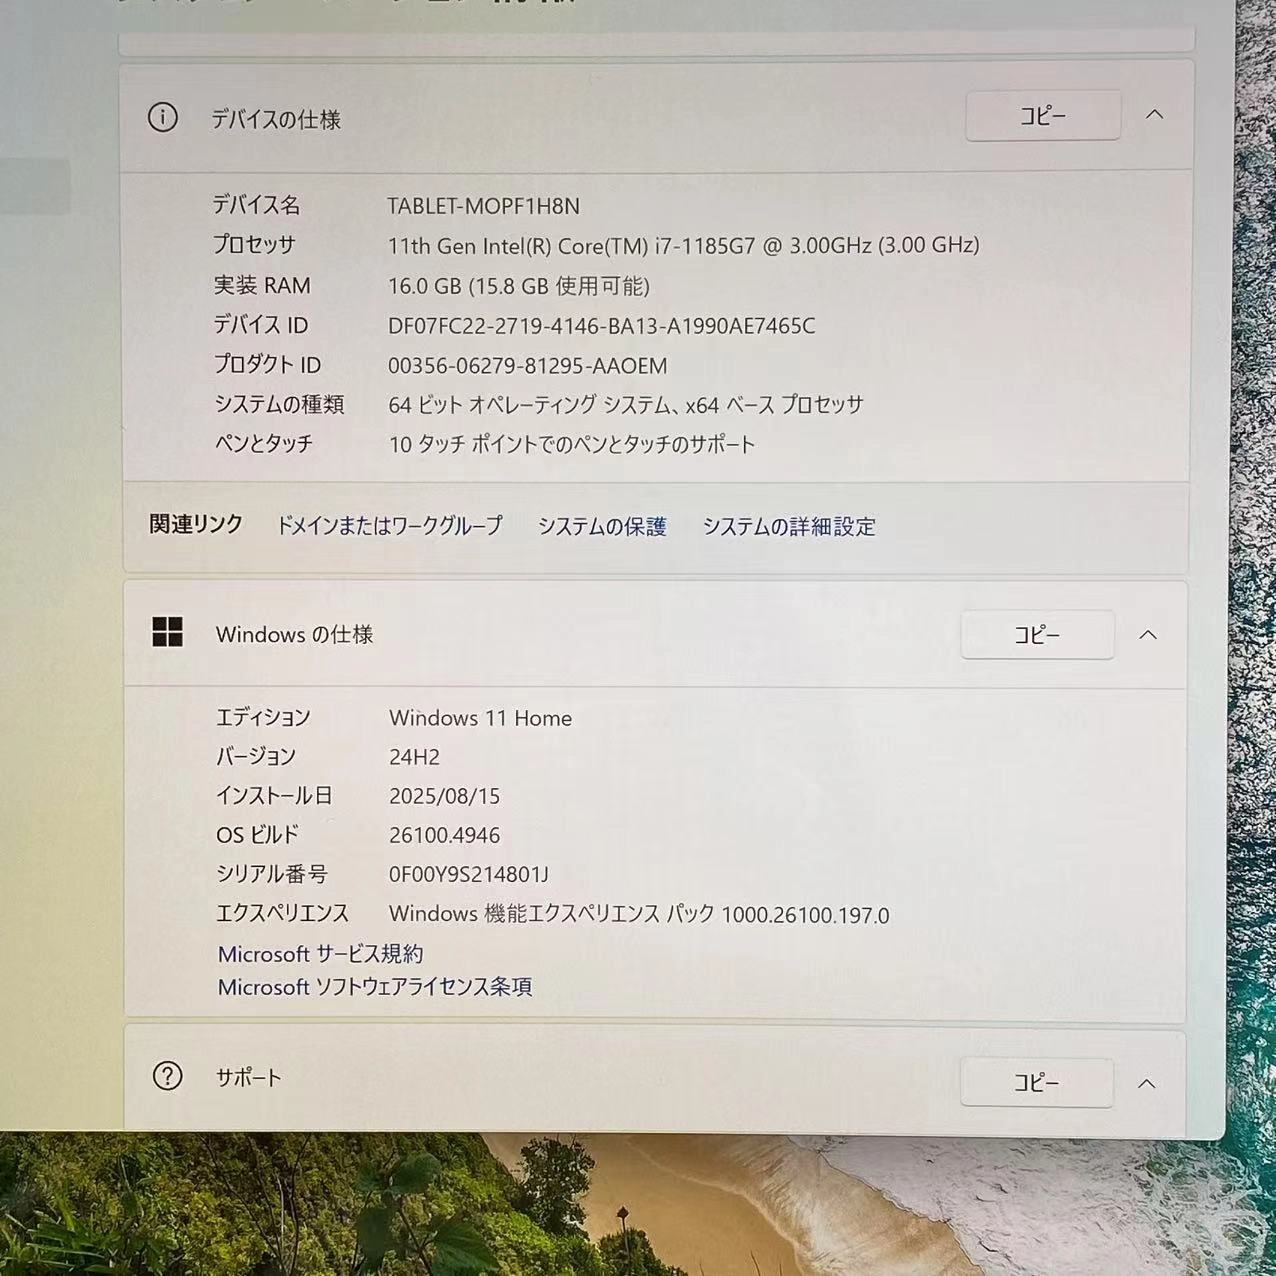Collapse the サポート section chevron

tap(1148, 1082)
